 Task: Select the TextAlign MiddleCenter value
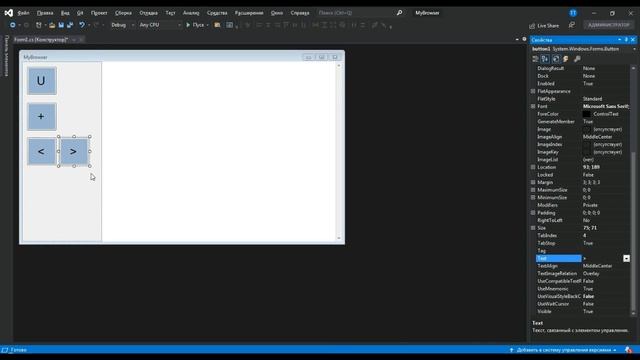(598, 266)
